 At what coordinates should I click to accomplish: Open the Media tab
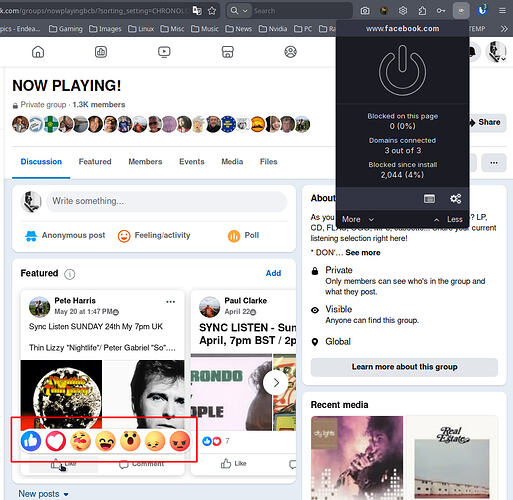coord(232,162)
